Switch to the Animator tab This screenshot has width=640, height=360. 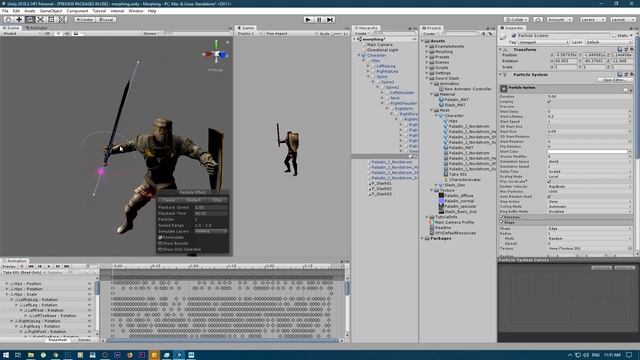click(37, 28)
